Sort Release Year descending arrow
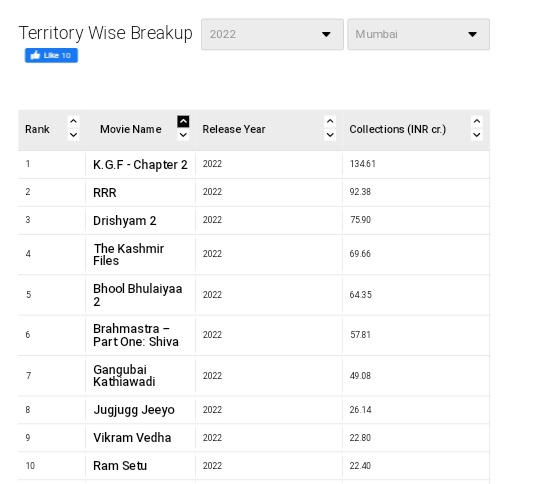Screen dimensions: 542x484 (x=330, y=135)
